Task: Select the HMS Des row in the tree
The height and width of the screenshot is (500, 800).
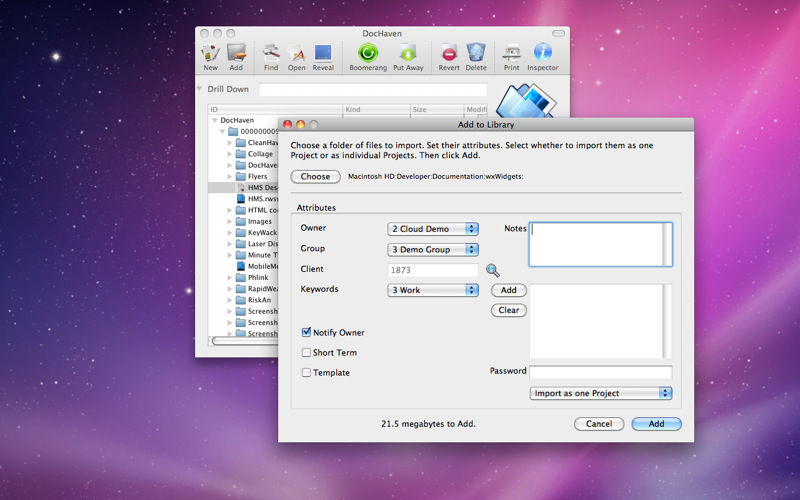Action: coord(243,187)
